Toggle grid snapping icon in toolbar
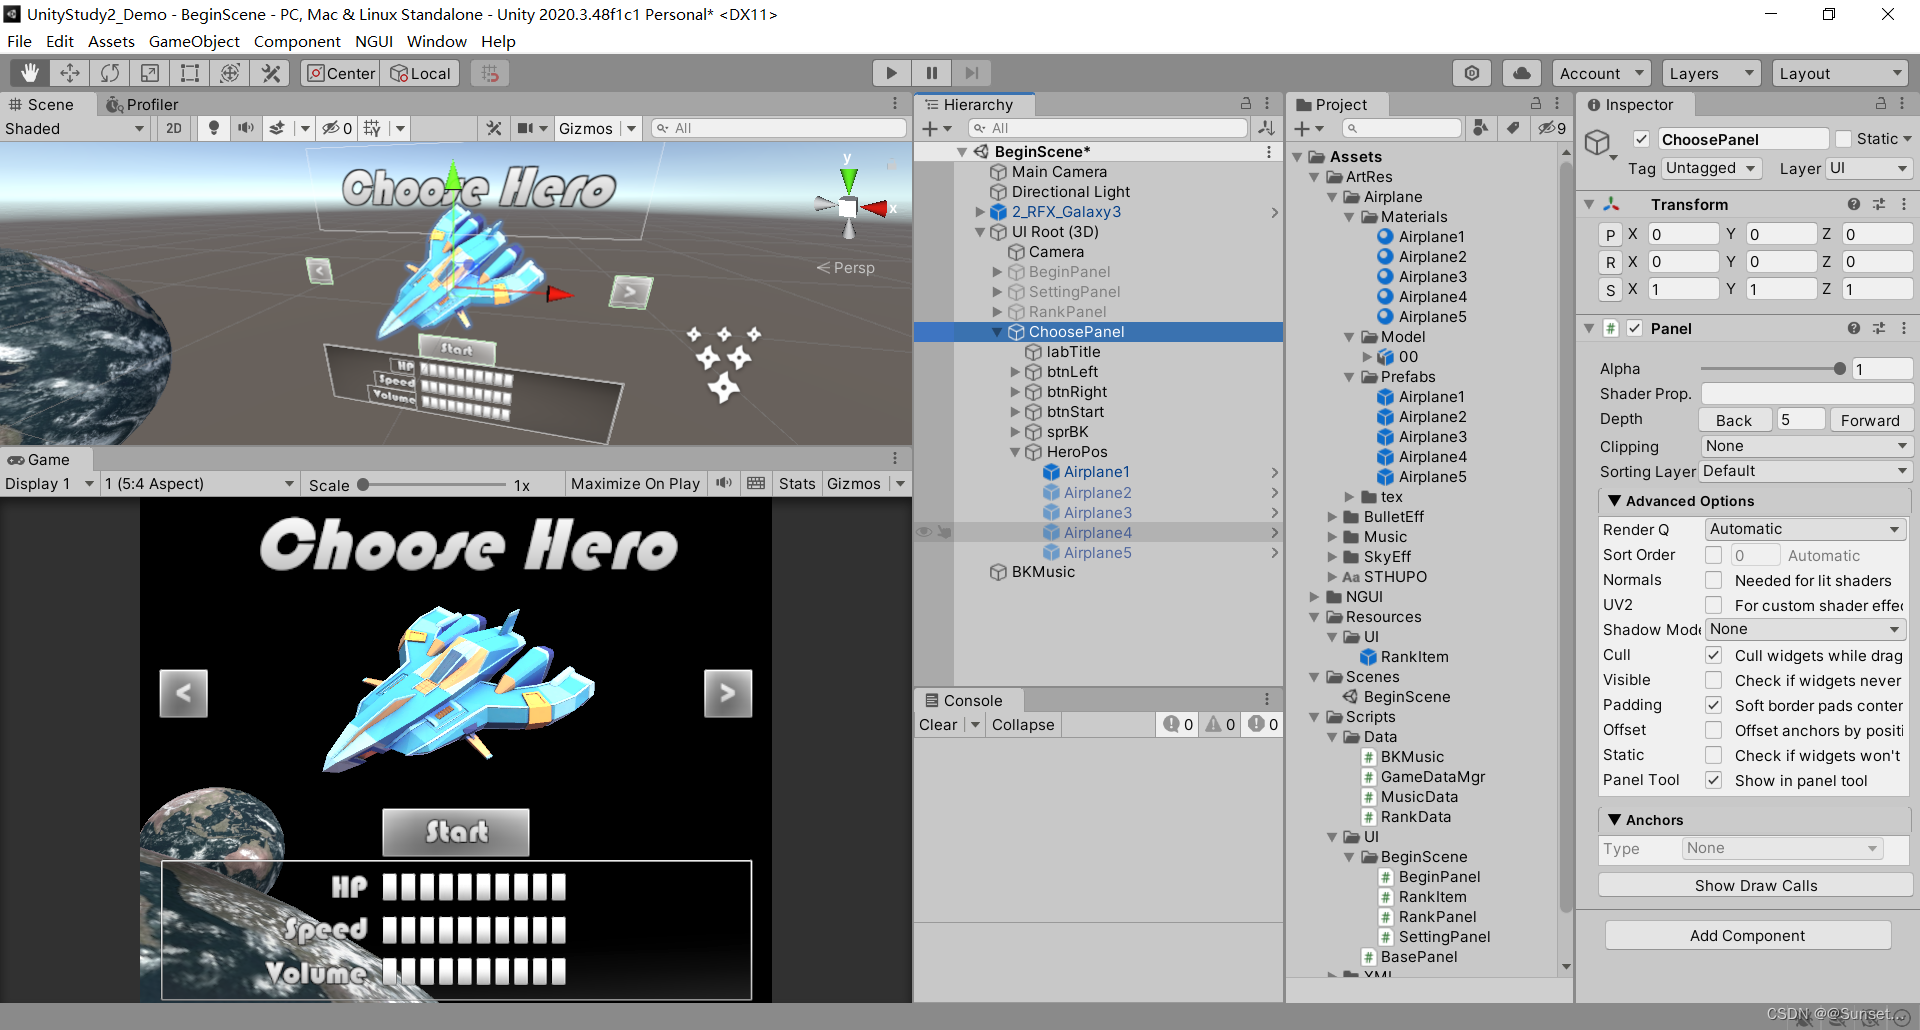The height and width of the screenshot is (1030, 1920). pos(490,73)
